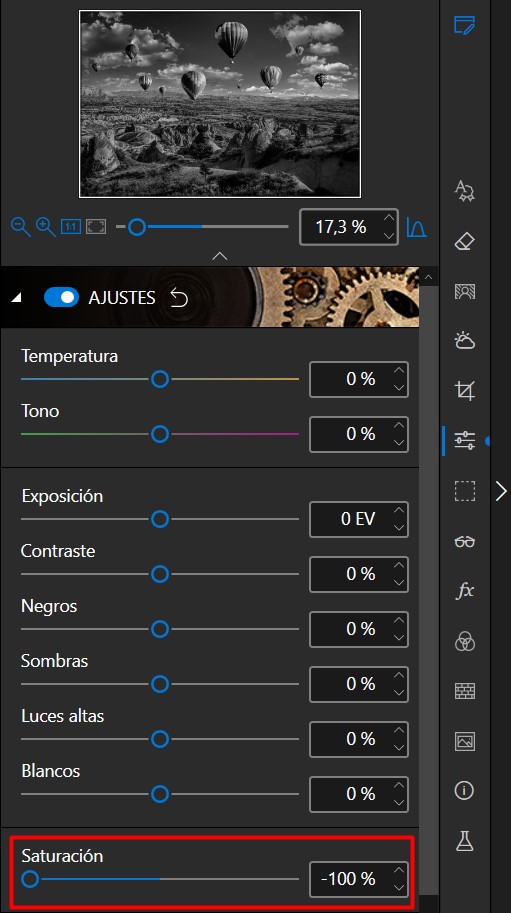Reset adjustments with the undo arrow
The width and height of the screenshot is (511, 913).
[x=179, y=298]
